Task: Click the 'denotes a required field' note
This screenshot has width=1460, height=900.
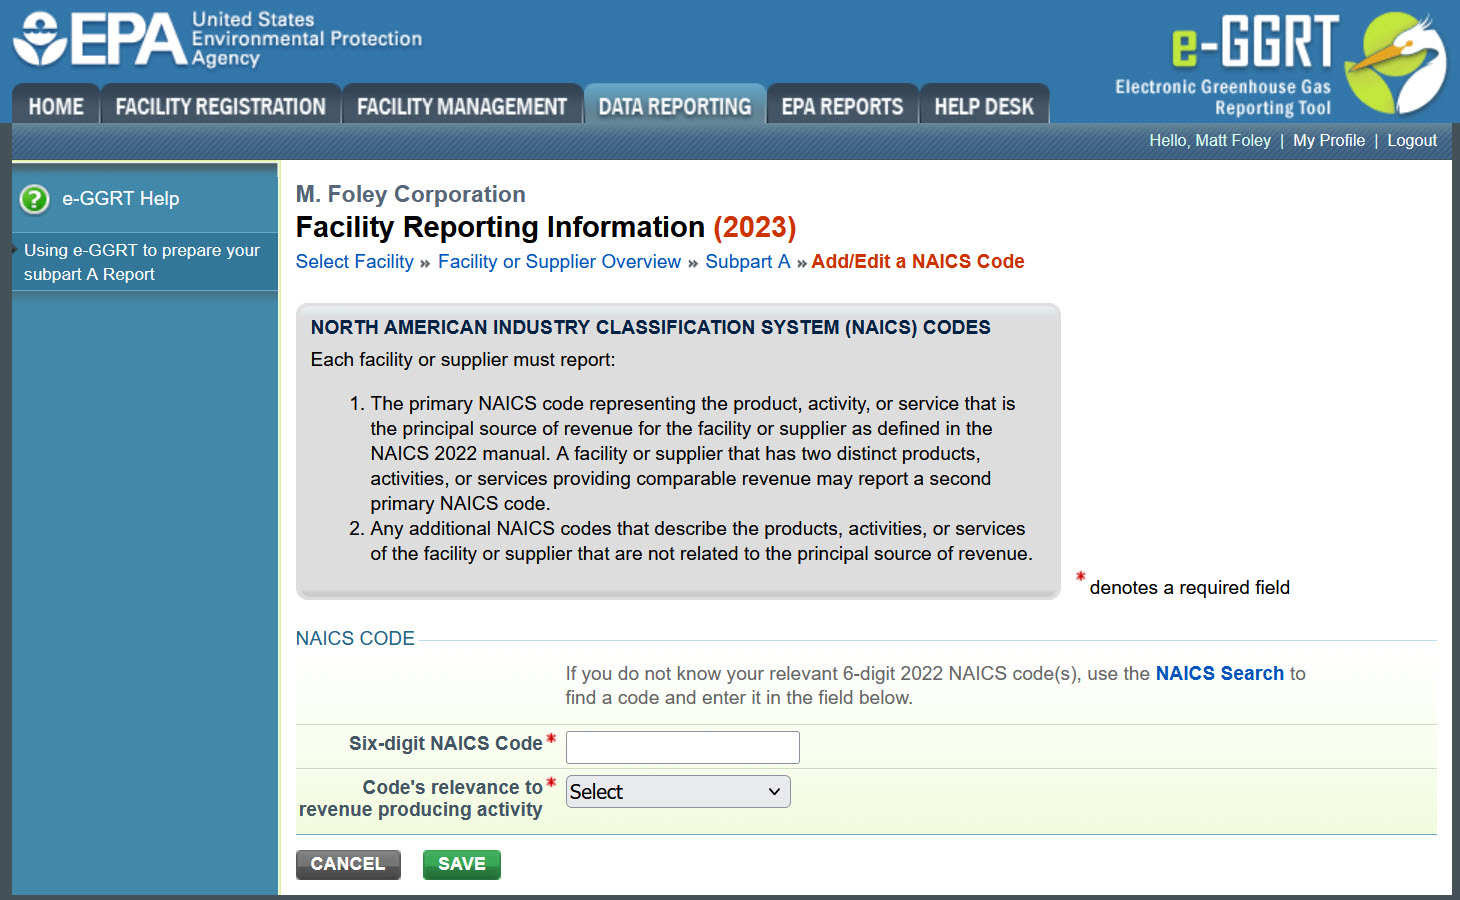Action: pos(1190,588)
